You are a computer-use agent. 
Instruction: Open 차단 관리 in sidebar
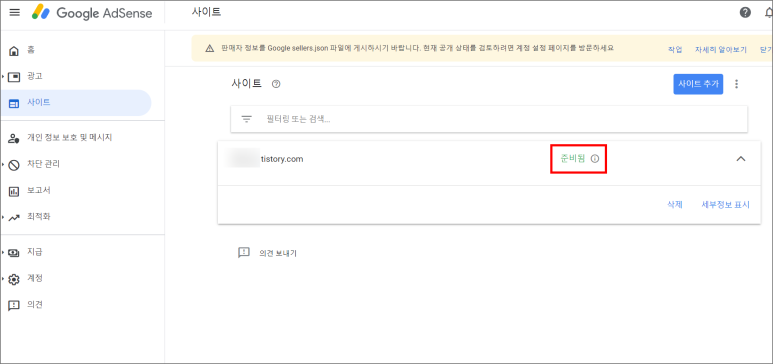(43, 164)
